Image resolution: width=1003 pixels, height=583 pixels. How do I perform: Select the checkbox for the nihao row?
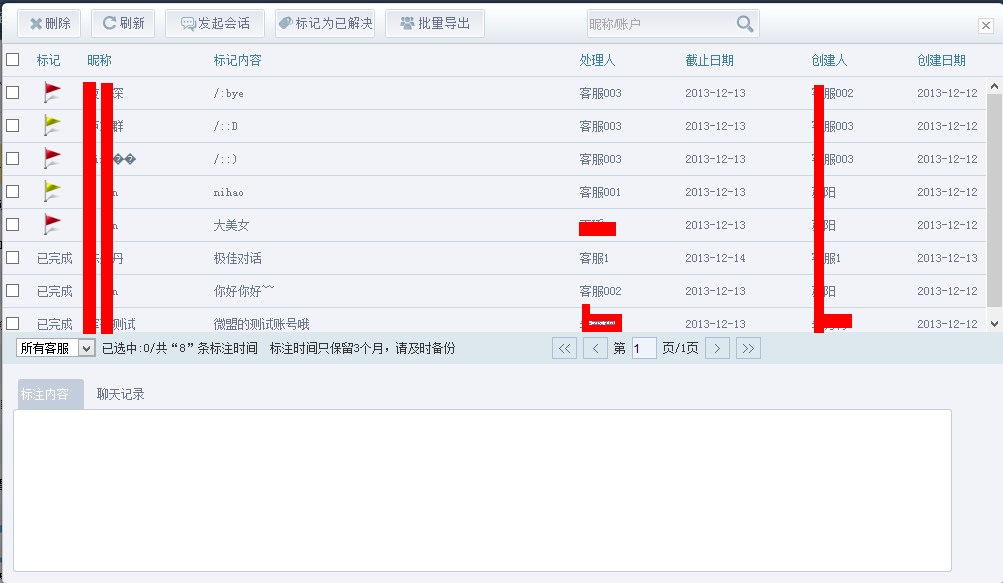13,192
